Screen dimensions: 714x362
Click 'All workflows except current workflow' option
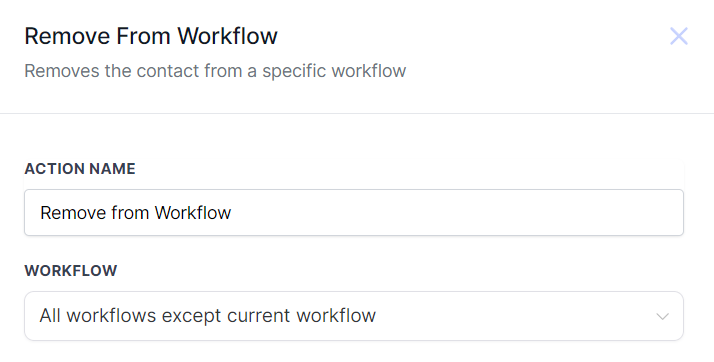coord(208,316)
